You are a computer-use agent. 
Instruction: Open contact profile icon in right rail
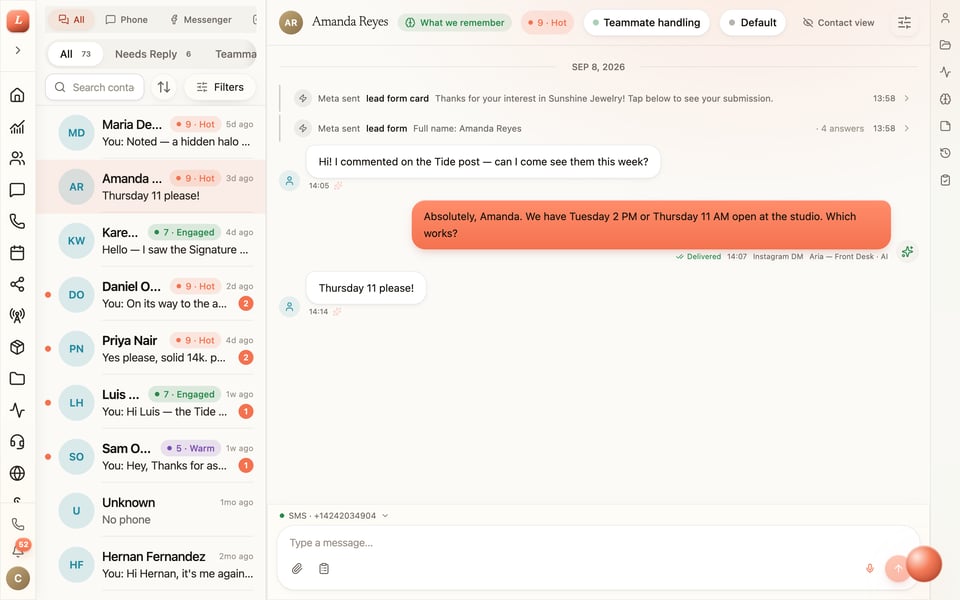[x=945, y=18]
